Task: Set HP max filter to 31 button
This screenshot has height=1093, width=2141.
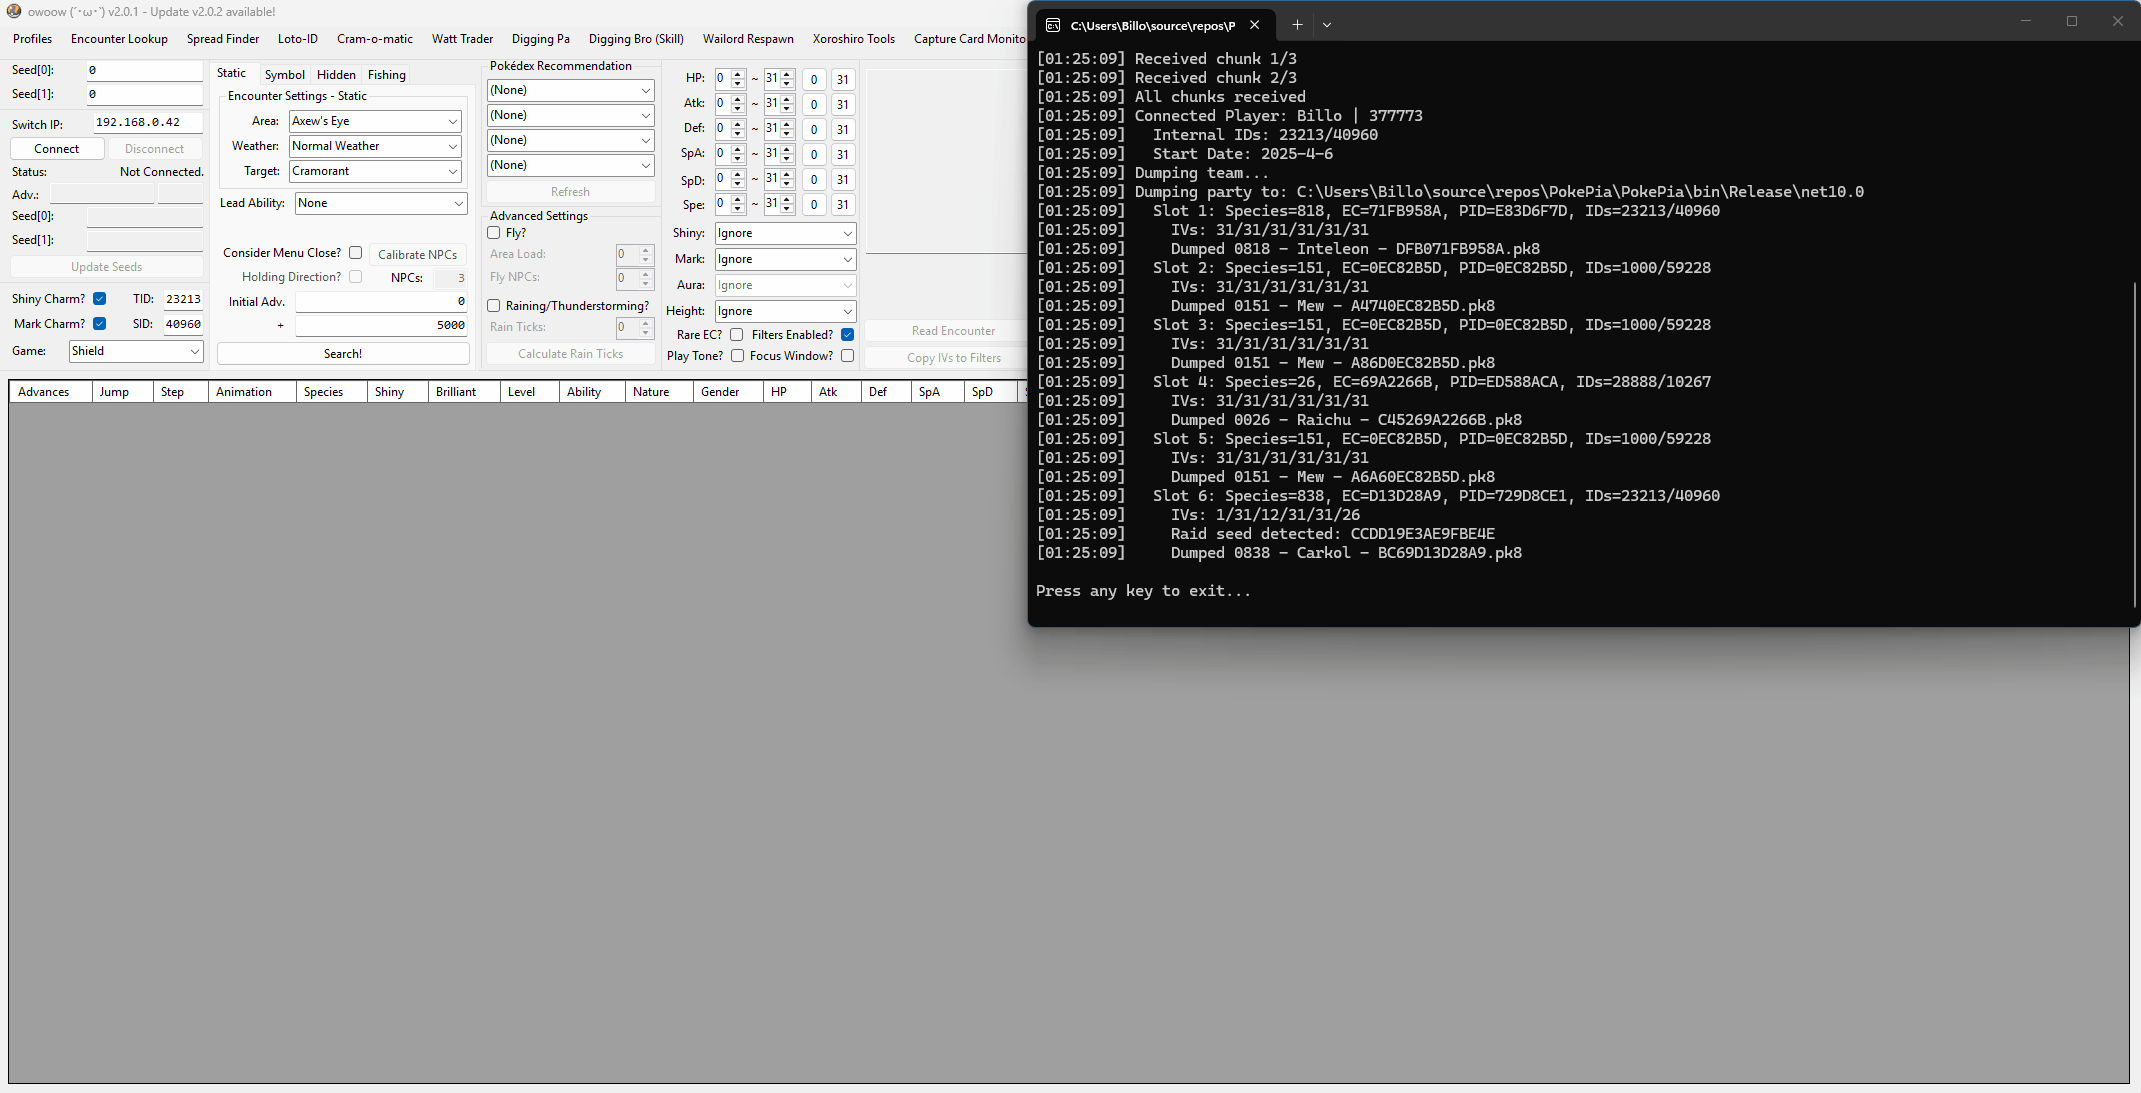Action: 843,80
